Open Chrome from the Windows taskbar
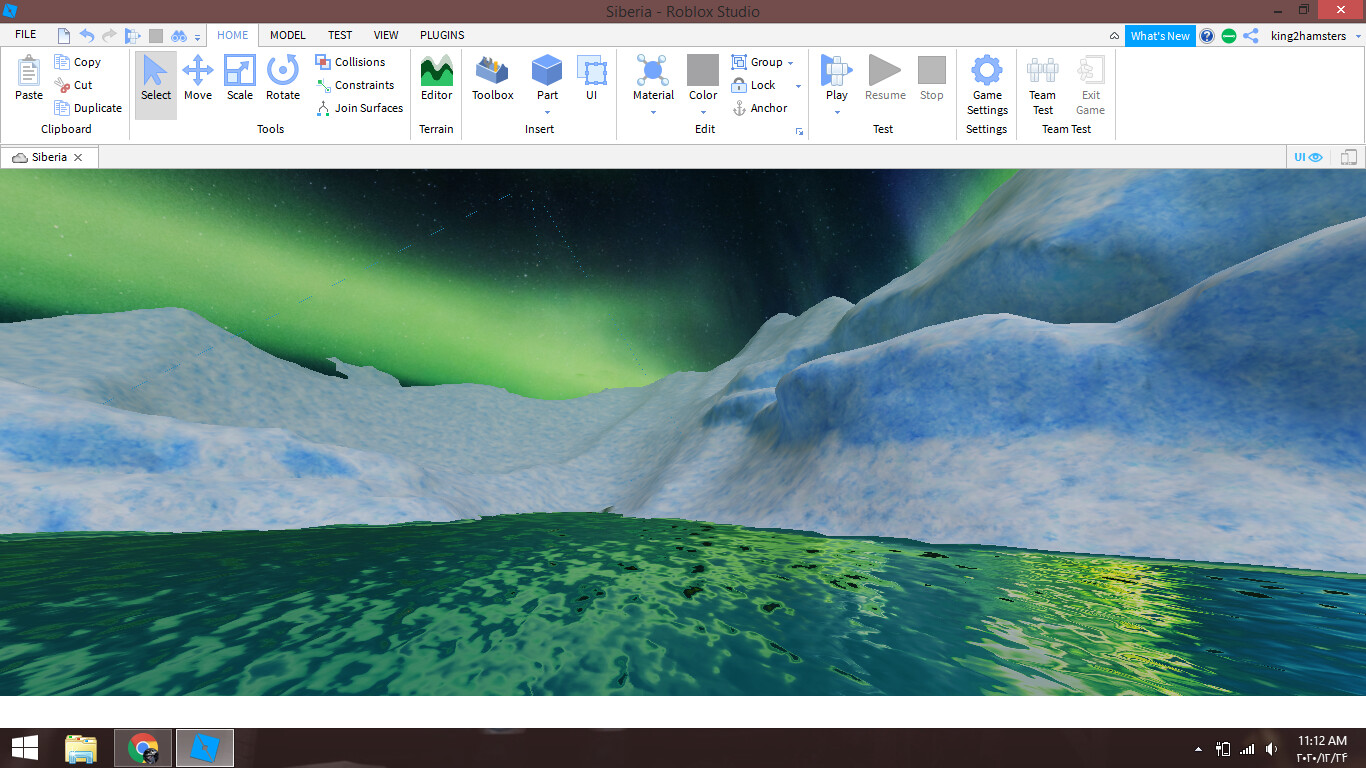Viewport: 1366px width, 768px height. pyautogui.click(x=143, y=748)
